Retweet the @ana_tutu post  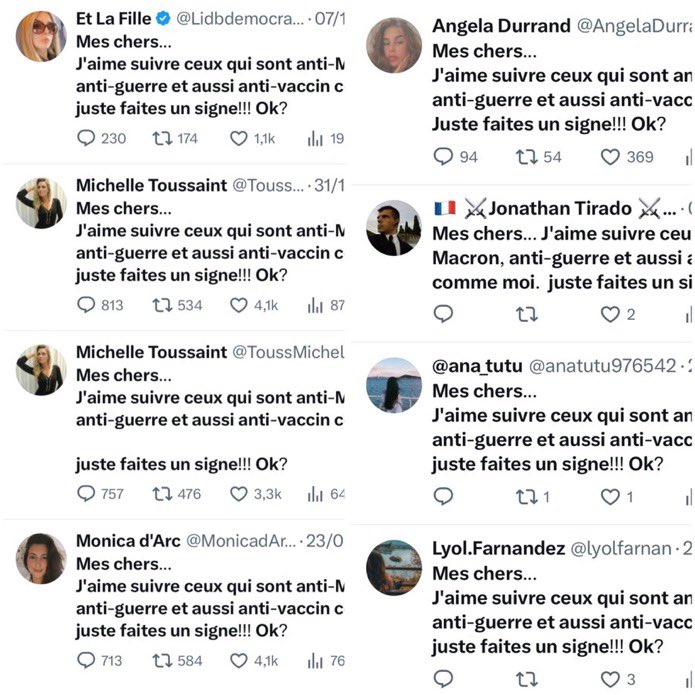(x=527, y=497)
